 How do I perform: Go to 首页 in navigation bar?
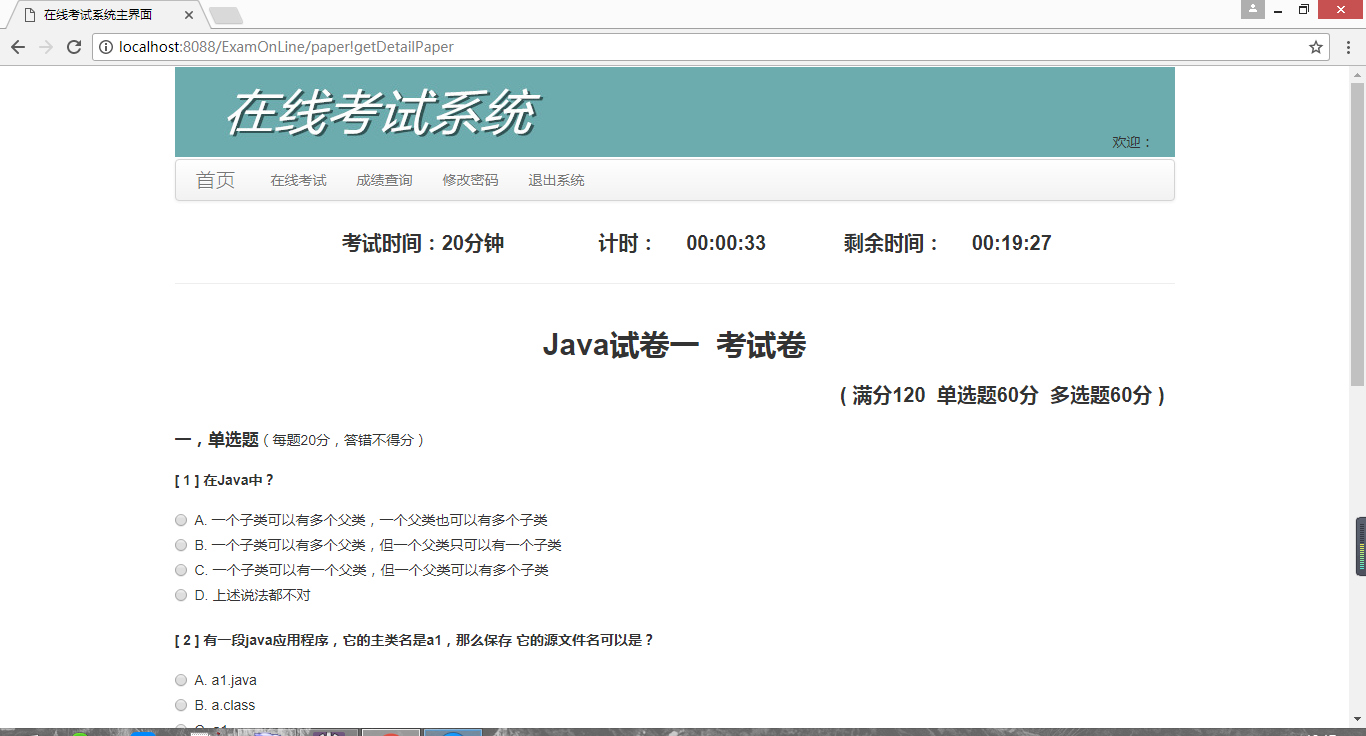pos(215,180)
